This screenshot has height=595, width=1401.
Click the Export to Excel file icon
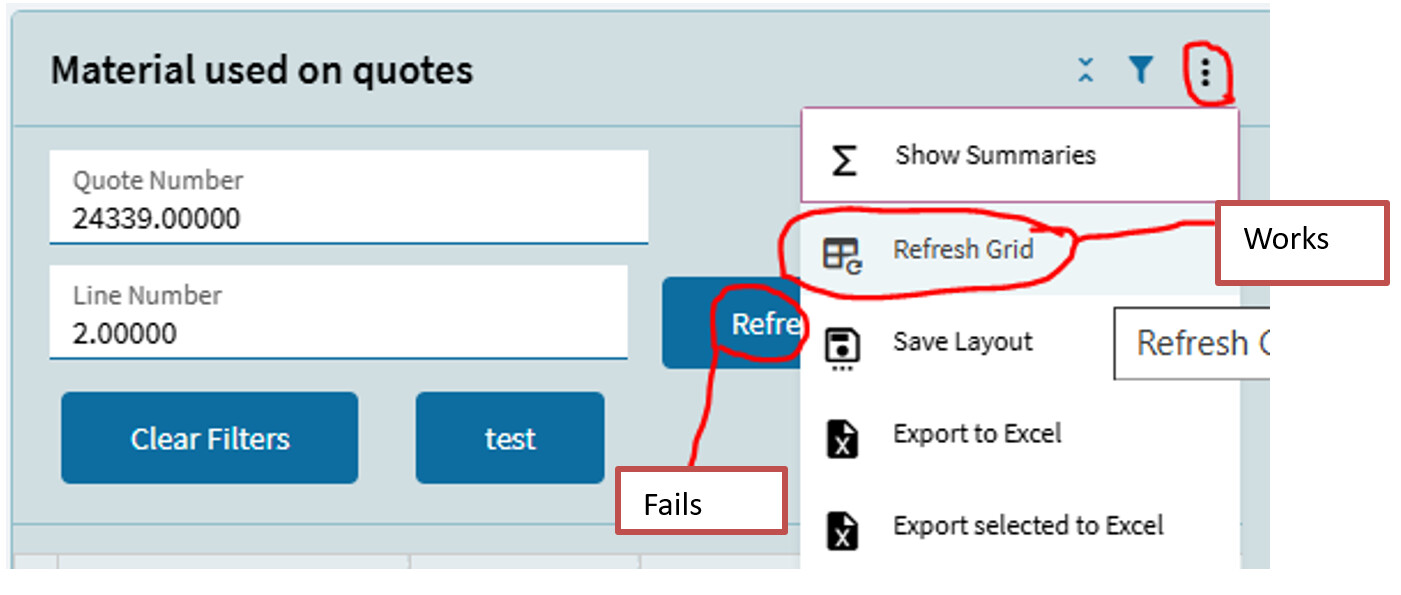pyautogui.click(x=842, y=438)
